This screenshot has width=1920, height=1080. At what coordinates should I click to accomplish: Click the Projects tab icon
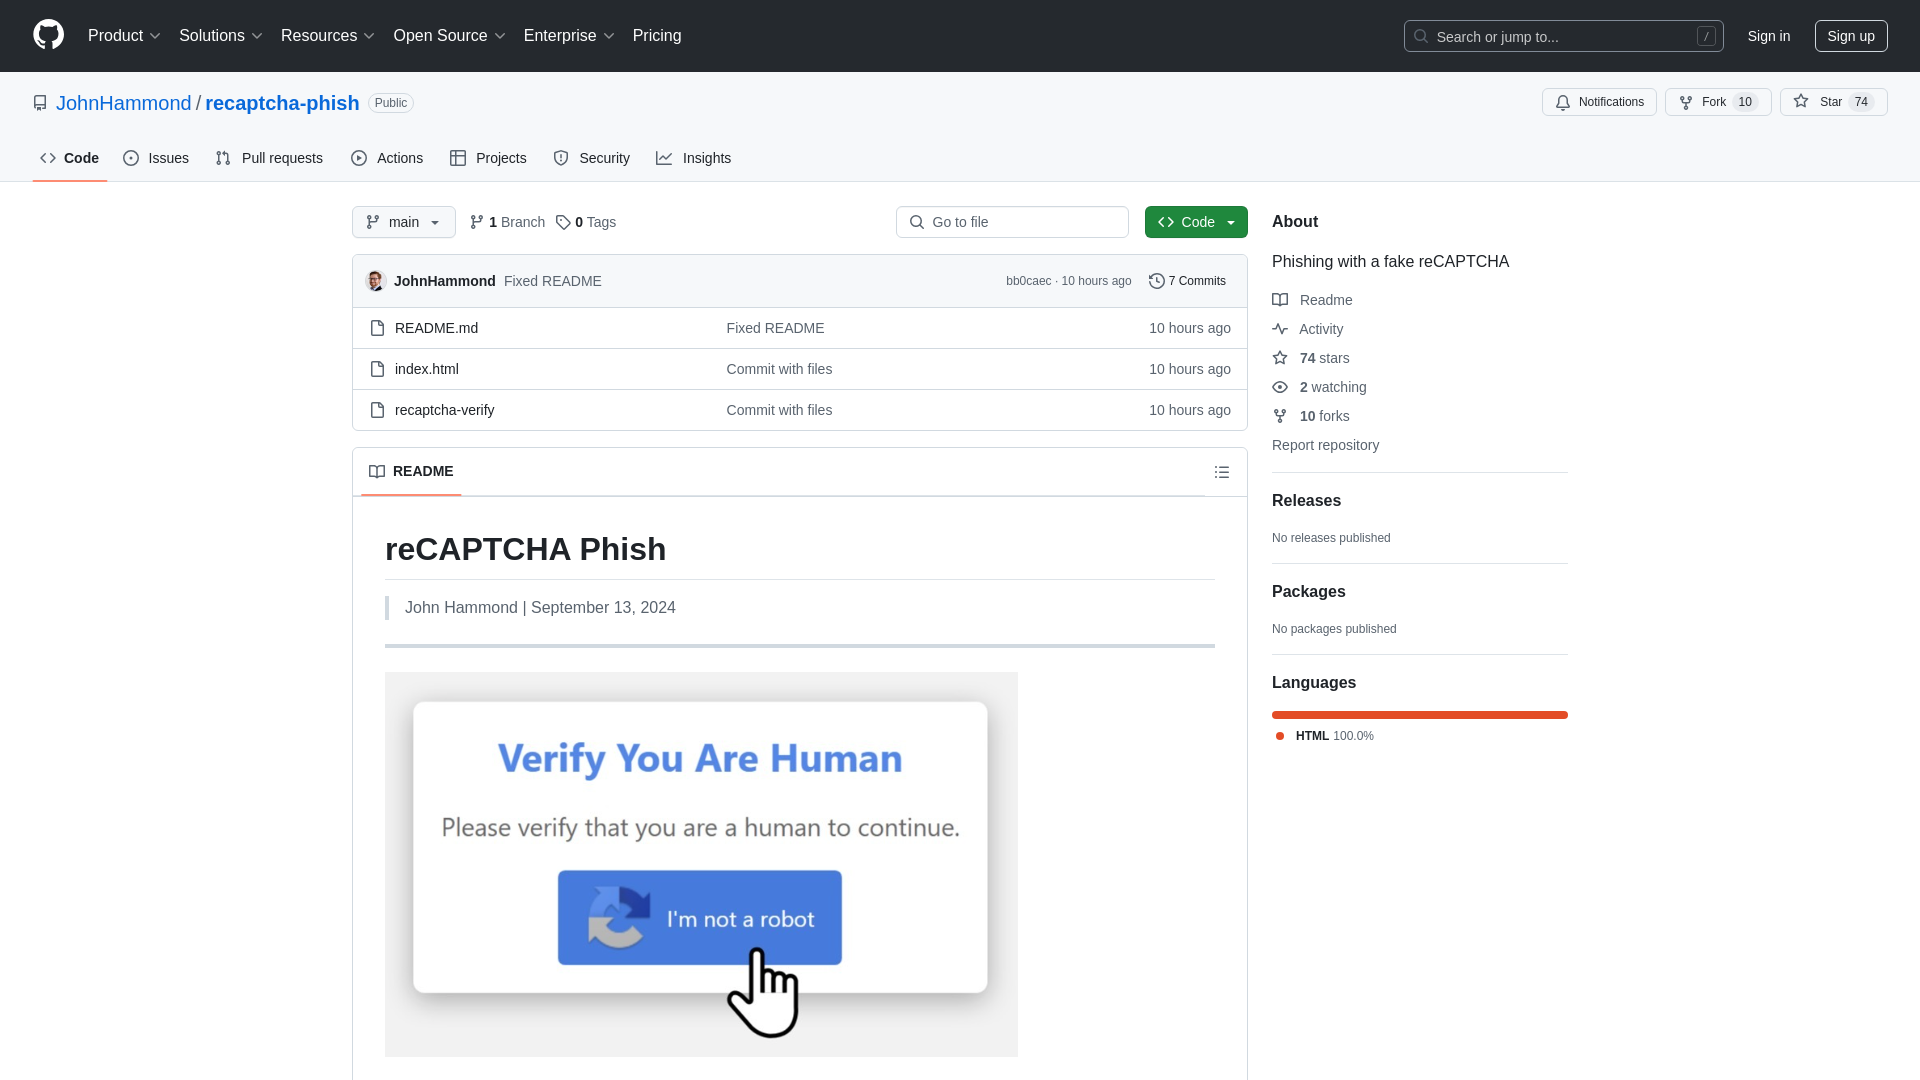point(458,158)
